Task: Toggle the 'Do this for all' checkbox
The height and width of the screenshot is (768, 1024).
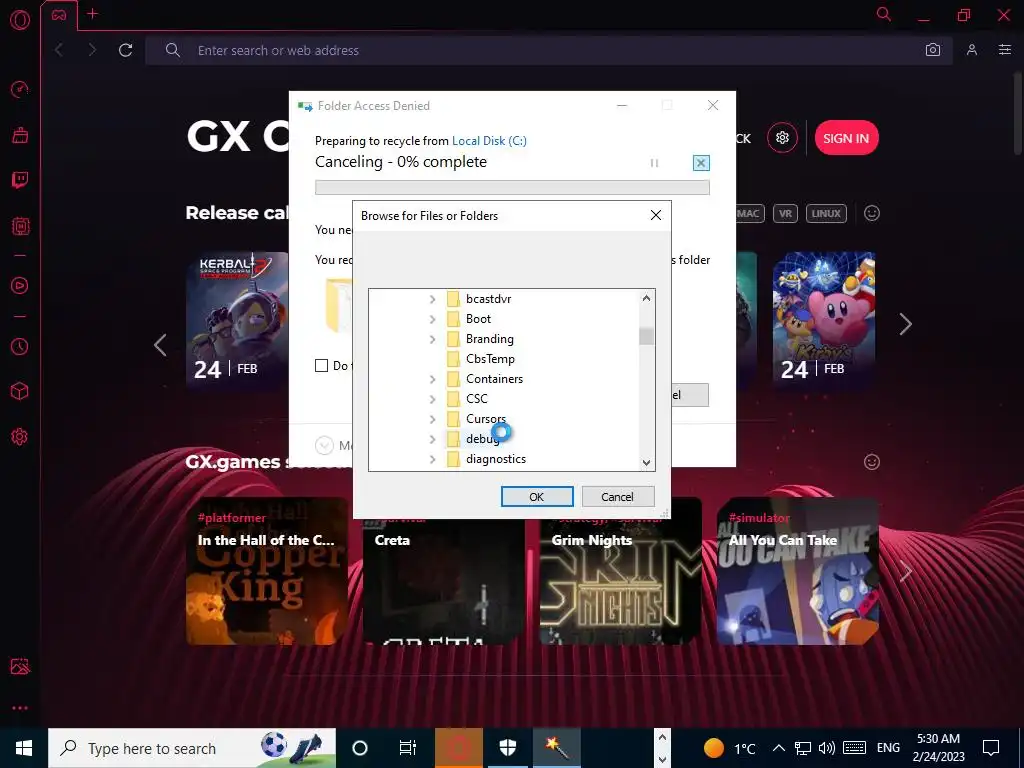Action: (321, 366)
